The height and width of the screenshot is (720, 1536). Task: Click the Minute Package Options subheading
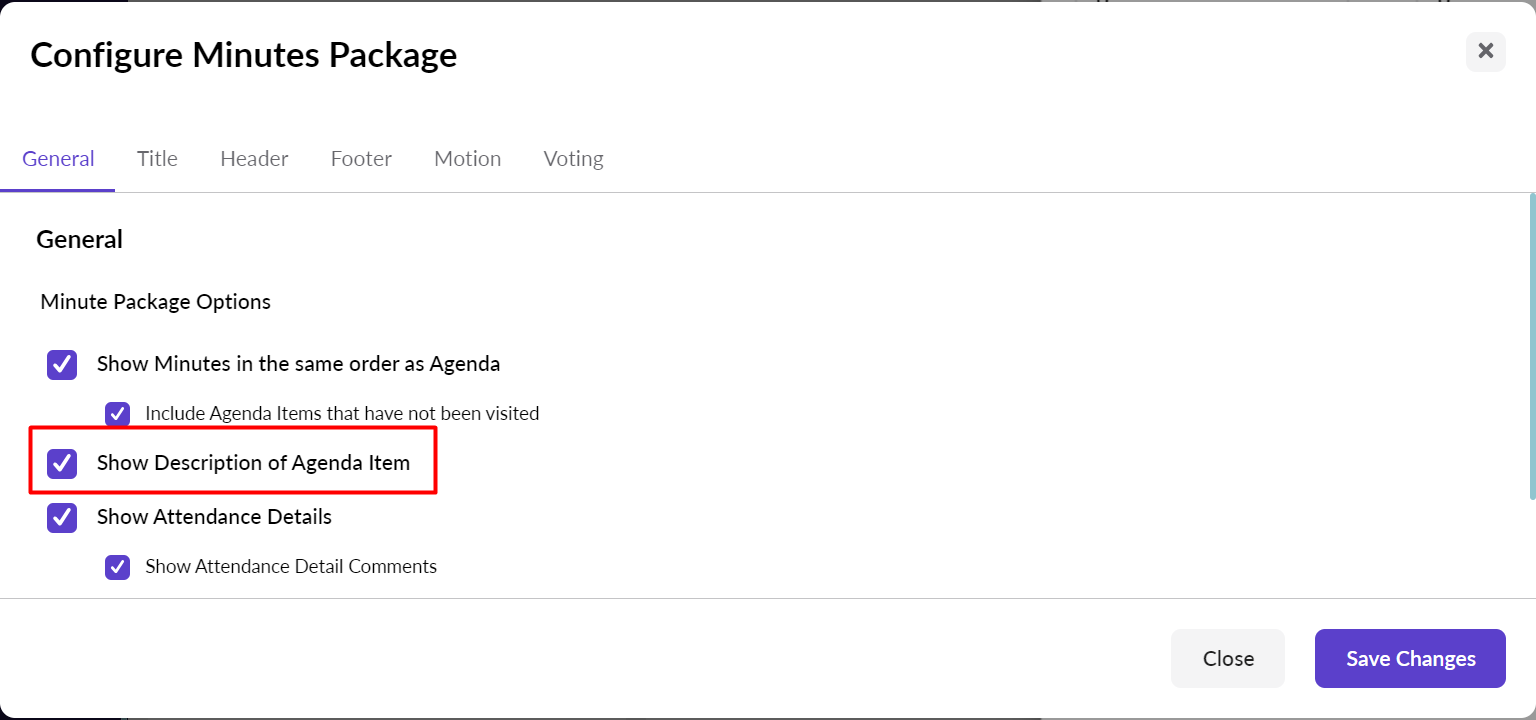click(x=155, y=302)
